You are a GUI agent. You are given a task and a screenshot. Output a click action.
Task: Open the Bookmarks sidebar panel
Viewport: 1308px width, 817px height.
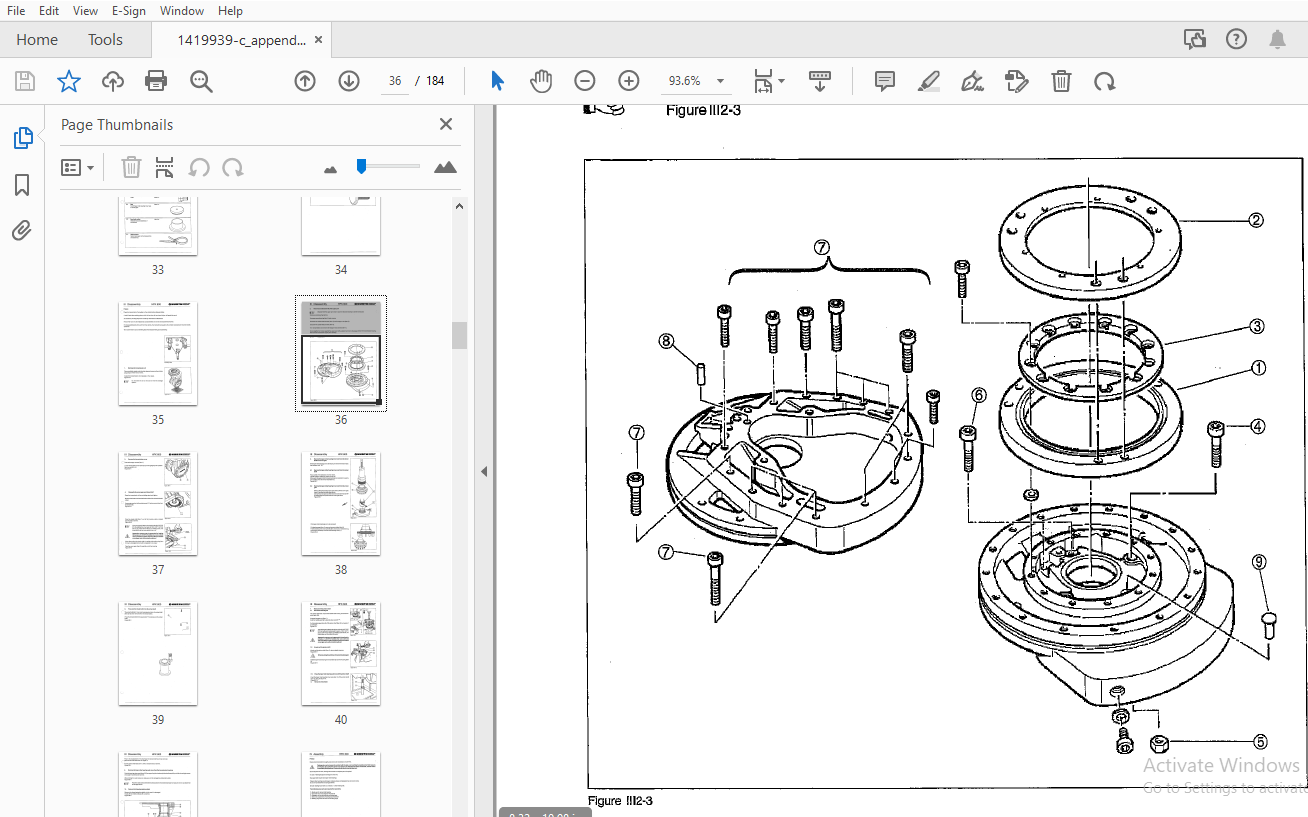(22, 185)
